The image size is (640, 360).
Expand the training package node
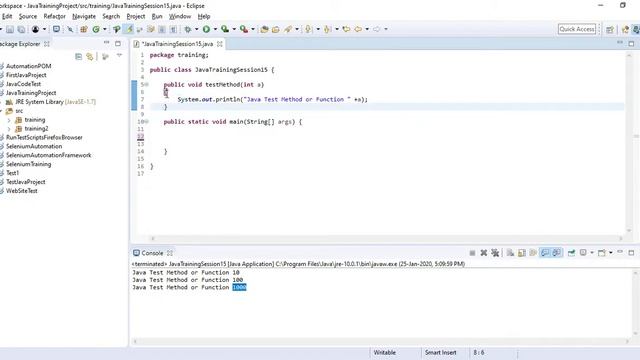pyautogui.click(x=9, y=120)
